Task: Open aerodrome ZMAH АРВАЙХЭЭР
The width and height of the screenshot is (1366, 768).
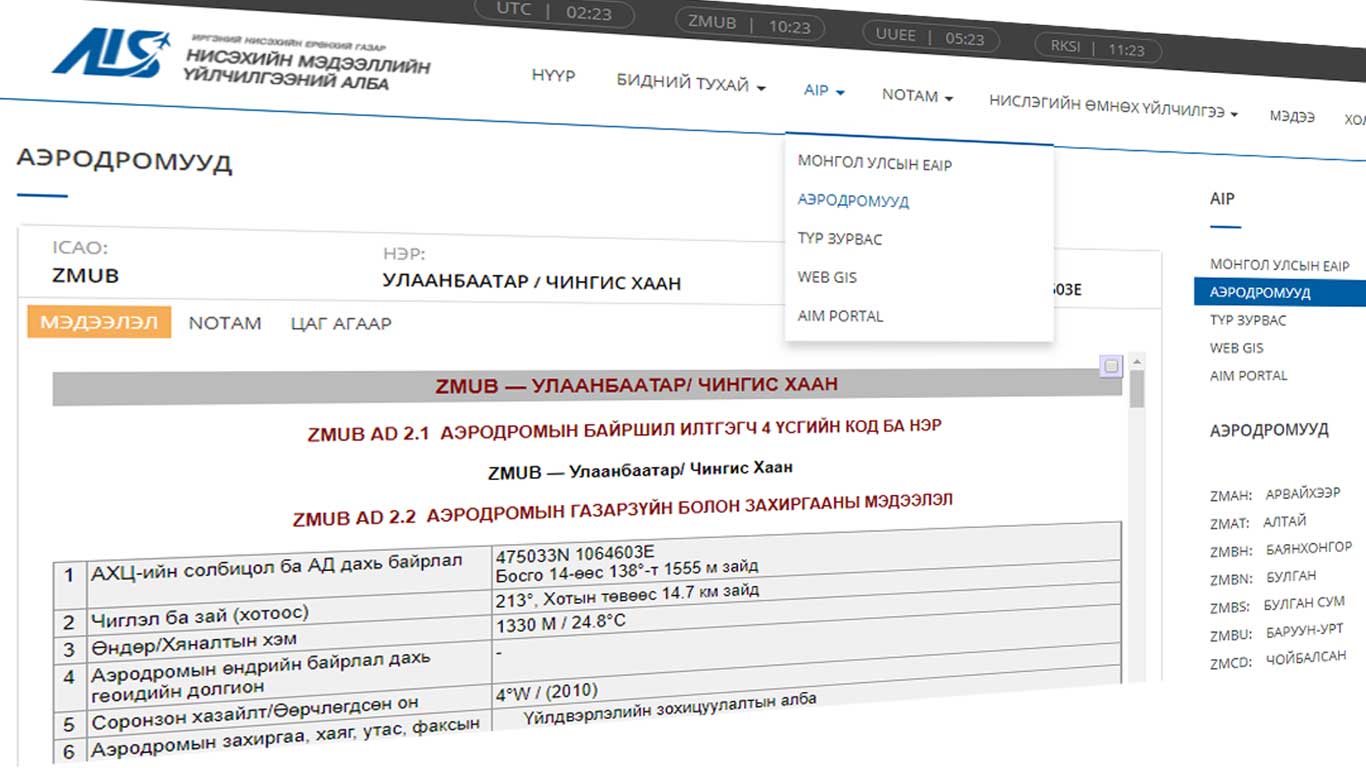Action: [1273, 495]
